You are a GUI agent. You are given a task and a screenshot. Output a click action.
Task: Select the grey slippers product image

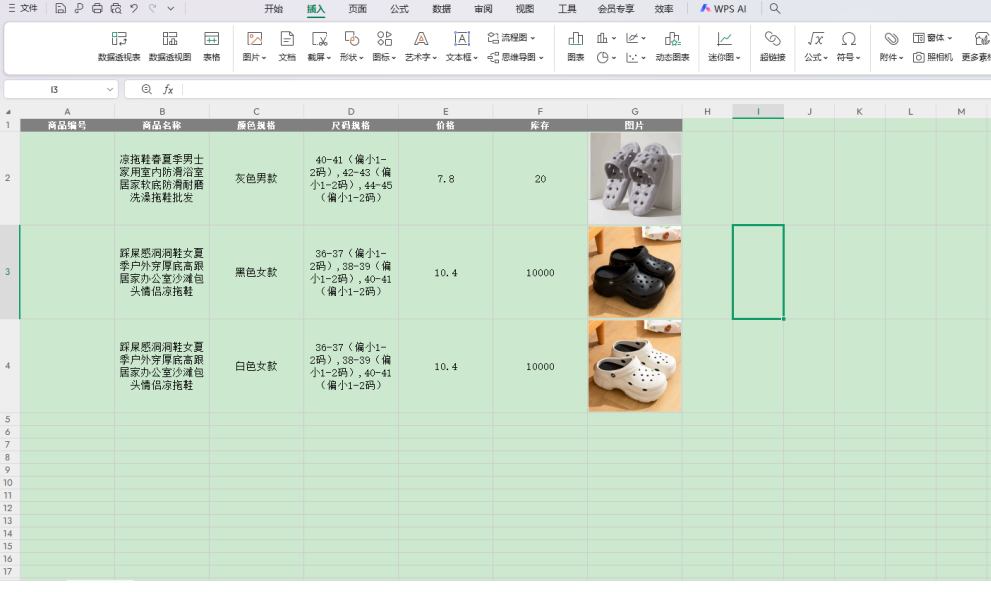coord(635,178)
